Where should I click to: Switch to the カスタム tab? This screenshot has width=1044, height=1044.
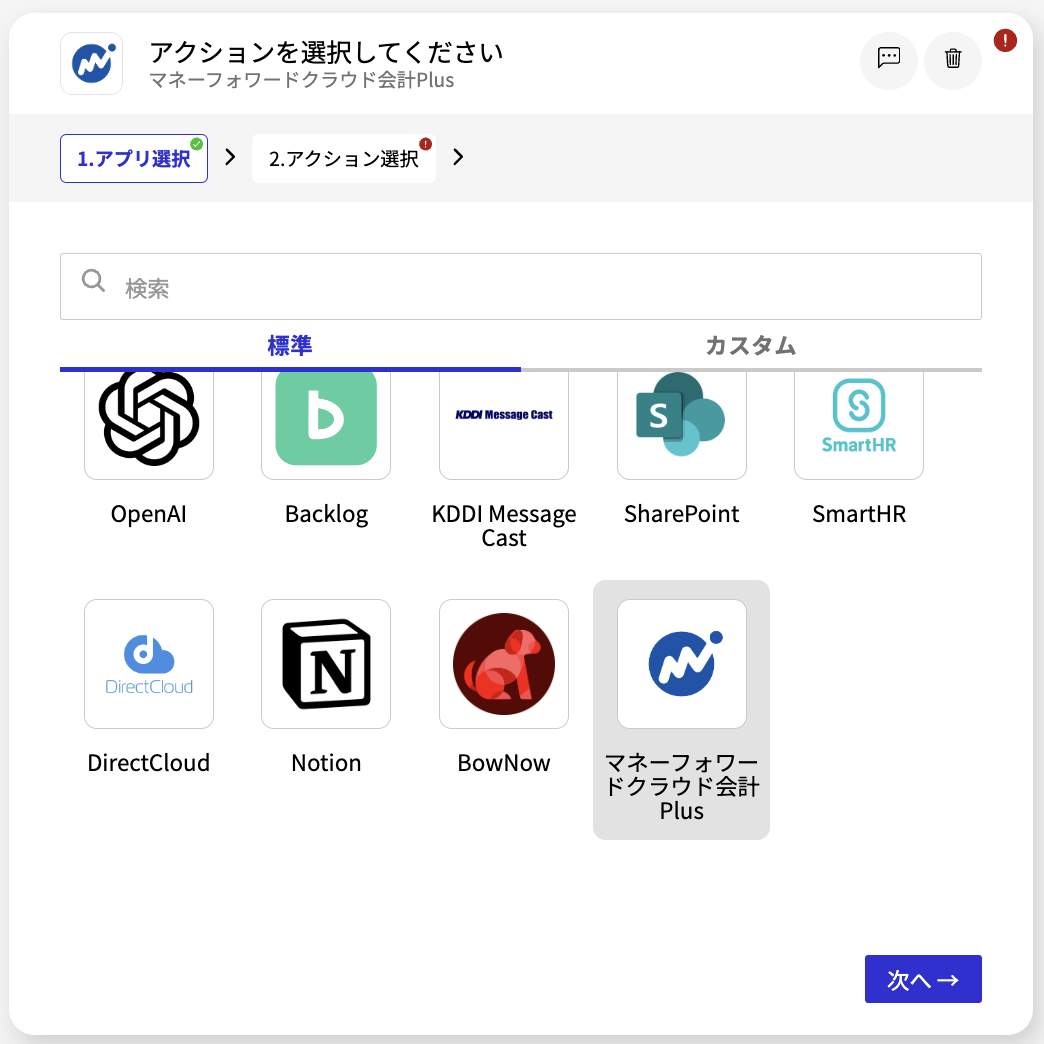[x=751, y=347]
